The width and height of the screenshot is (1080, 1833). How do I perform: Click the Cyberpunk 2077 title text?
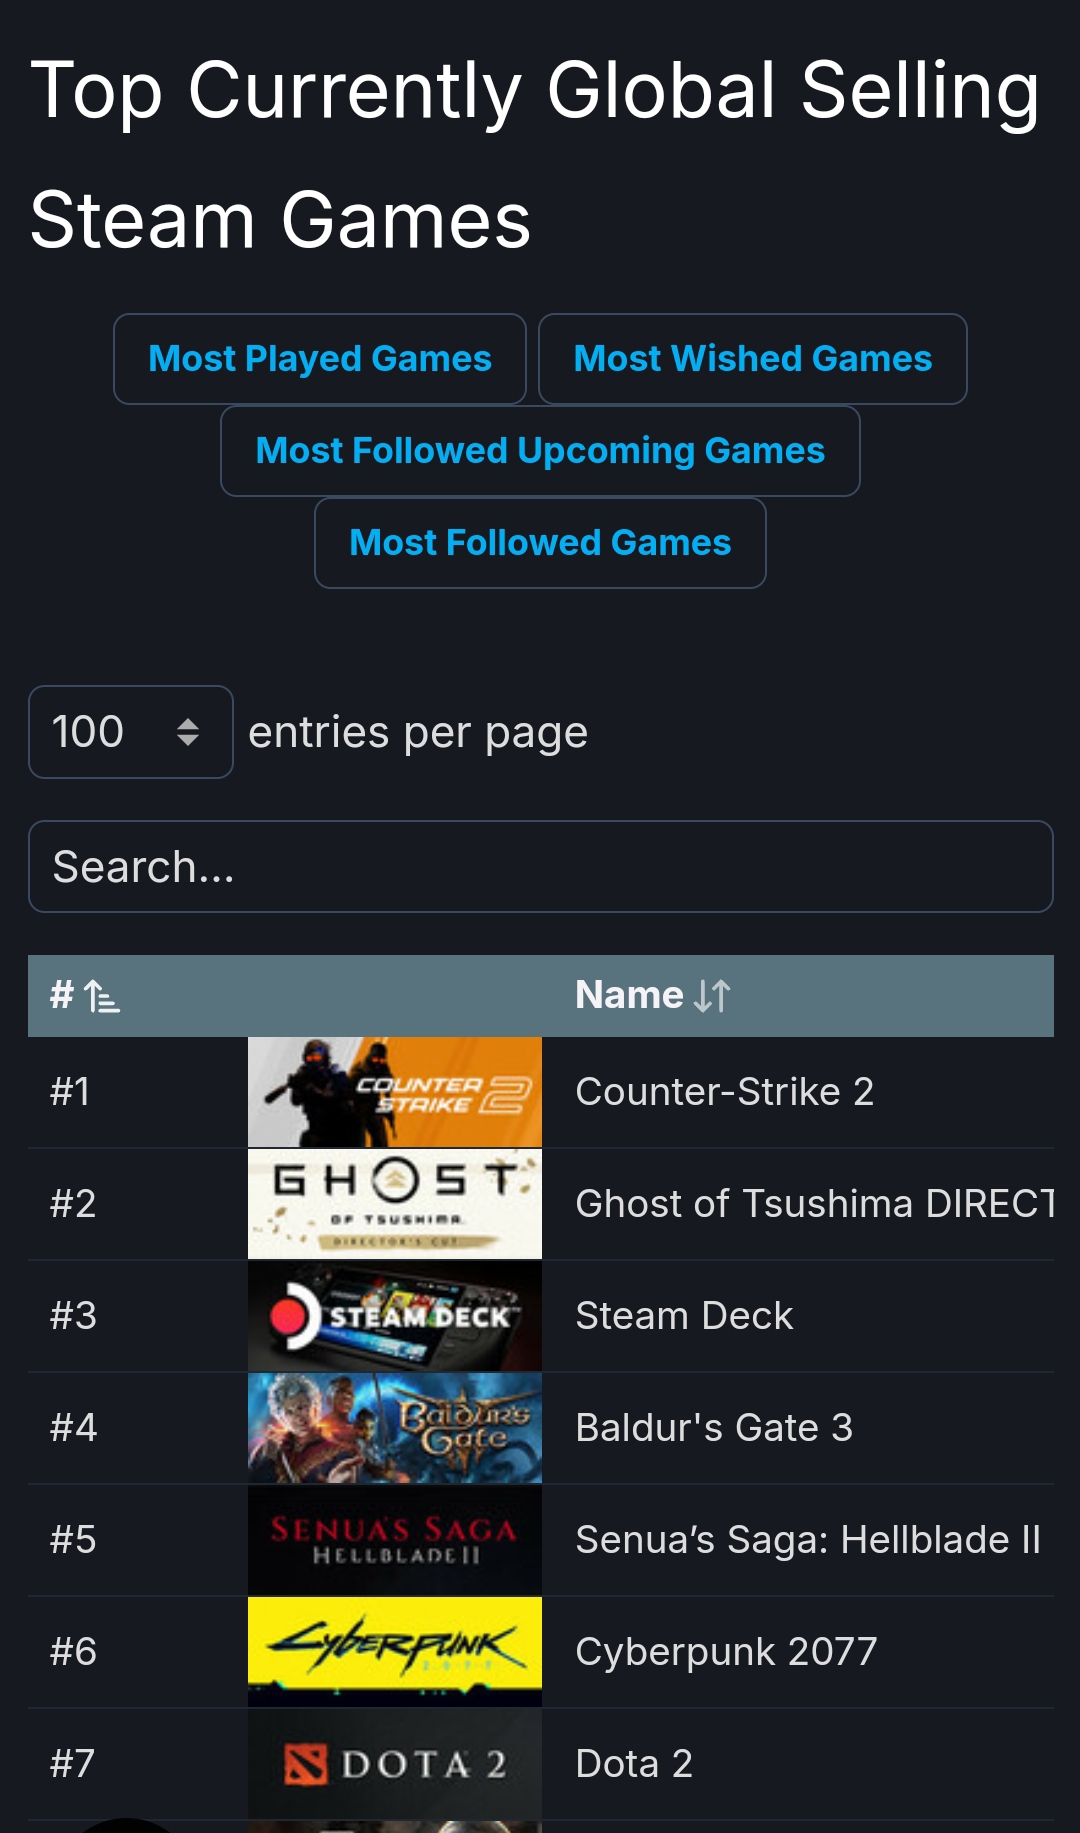(x=726, y=1652)
